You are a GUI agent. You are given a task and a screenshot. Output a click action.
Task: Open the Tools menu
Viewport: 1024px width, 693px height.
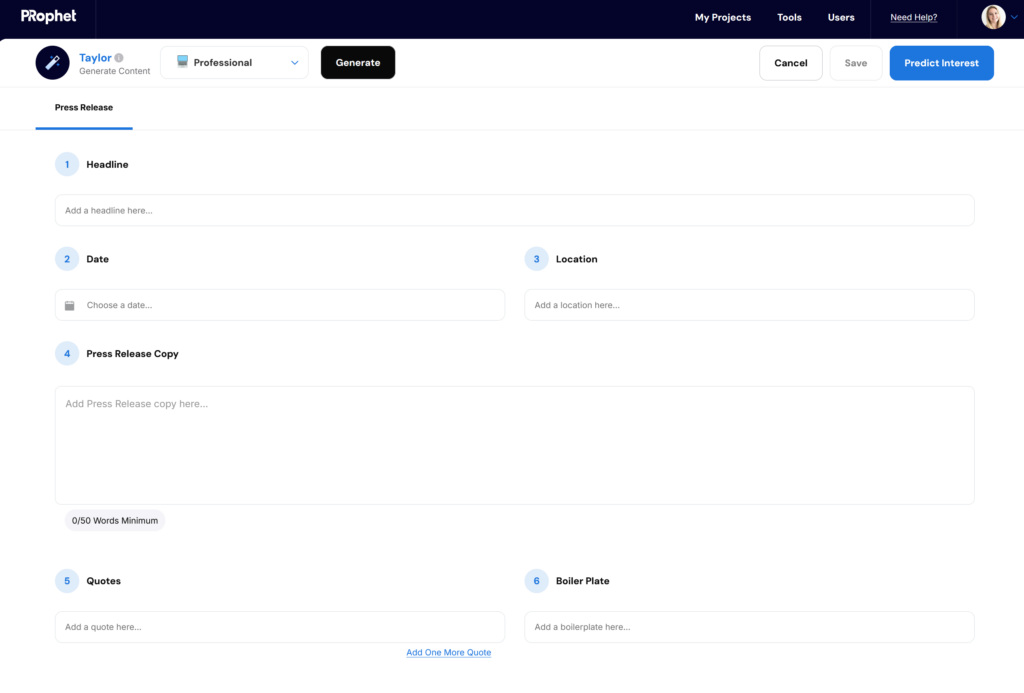pyautogui.click(x=789, y=18)
